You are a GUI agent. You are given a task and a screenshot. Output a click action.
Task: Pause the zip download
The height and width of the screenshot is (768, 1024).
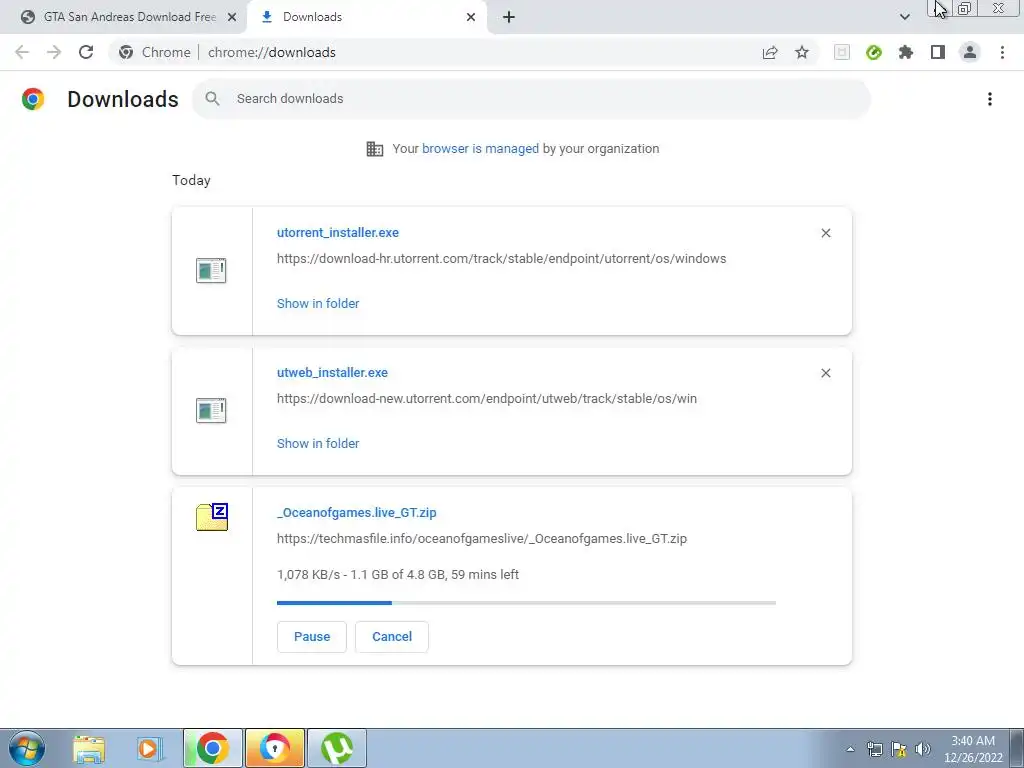312,637
